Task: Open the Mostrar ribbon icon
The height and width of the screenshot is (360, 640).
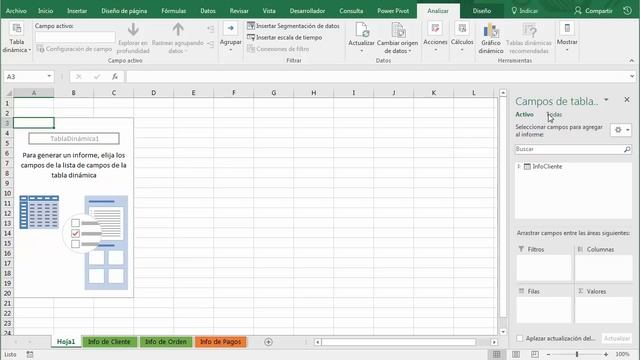Action: pos(567,29)
